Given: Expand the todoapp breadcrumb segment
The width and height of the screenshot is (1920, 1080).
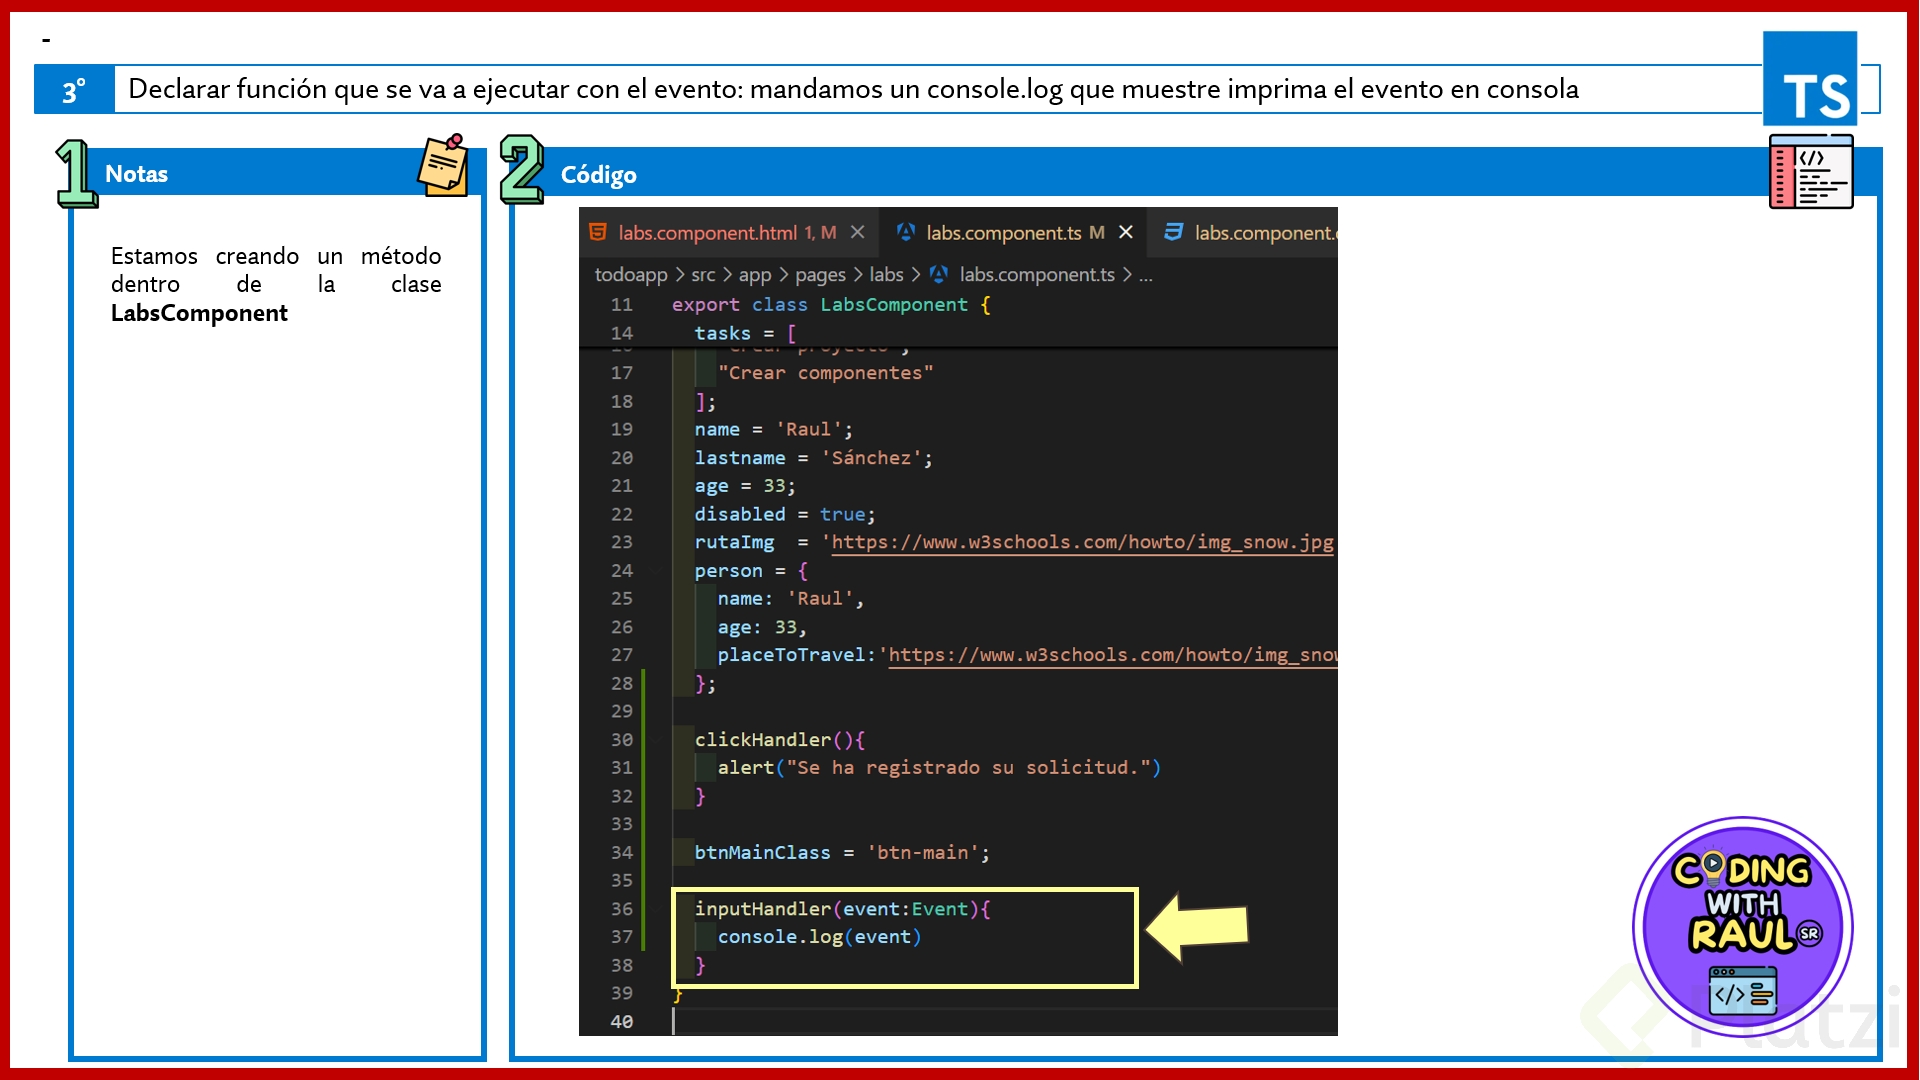Looking at the screenshot, I should click(630, 274).
